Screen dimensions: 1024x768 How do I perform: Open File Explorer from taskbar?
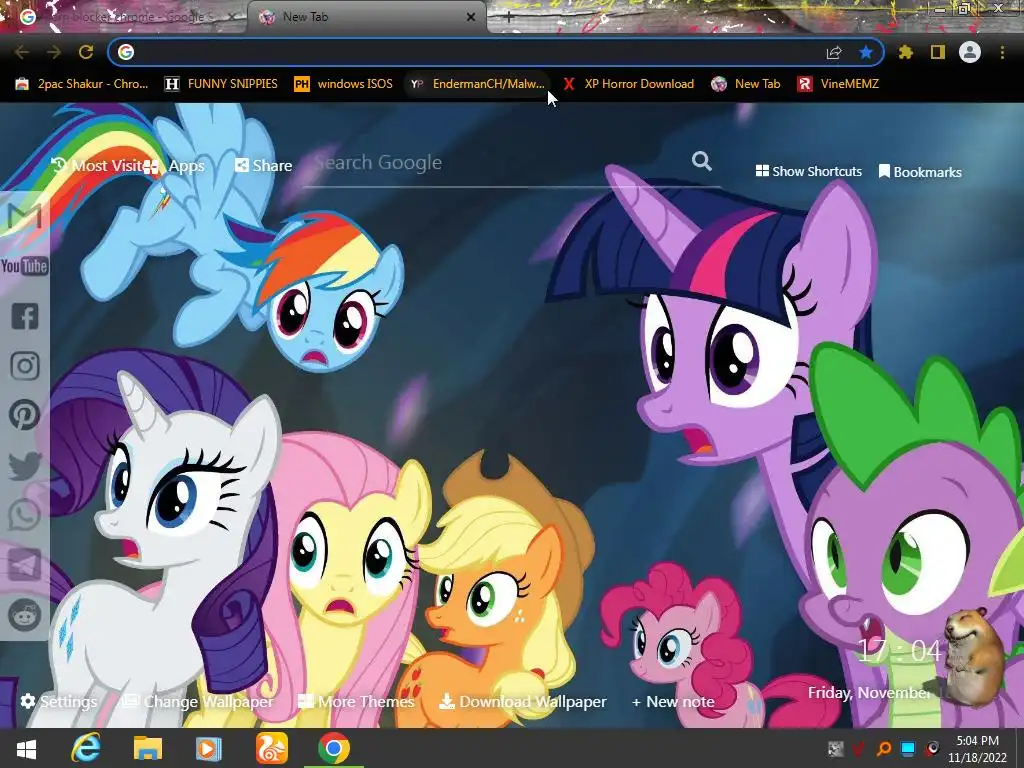pos(148,748)
